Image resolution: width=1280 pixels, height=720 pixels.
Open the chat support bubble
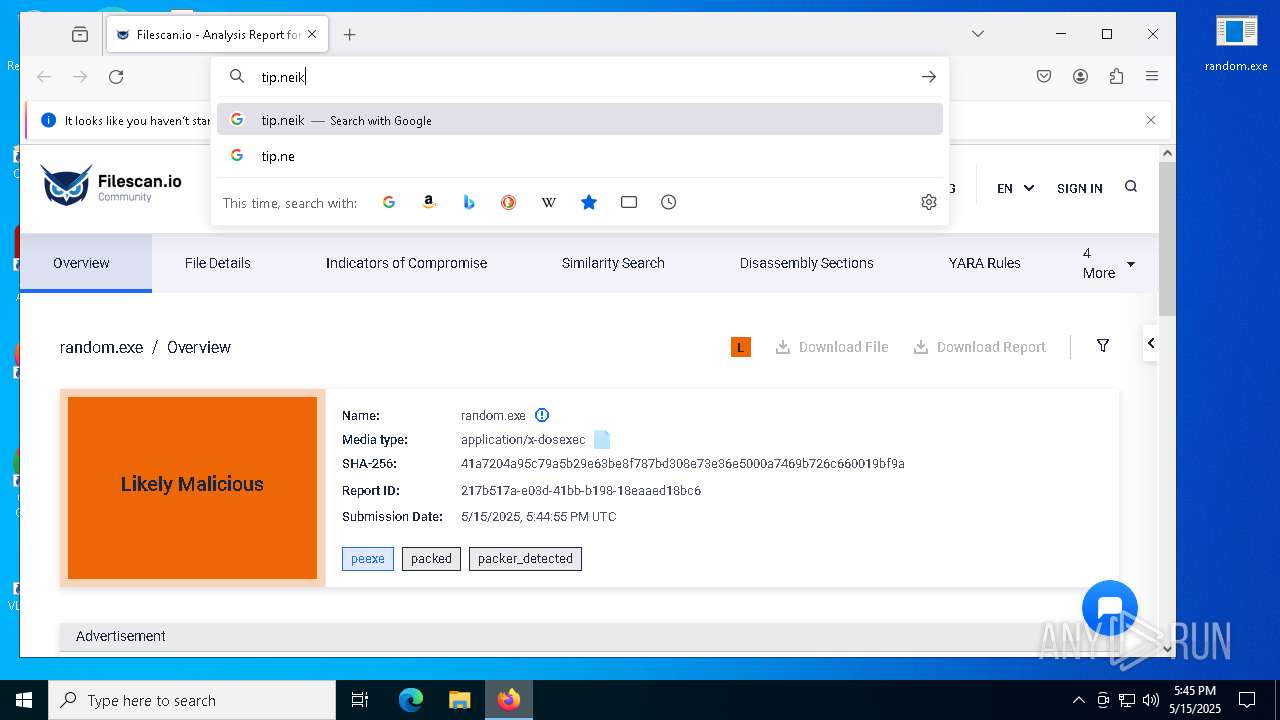1110,608
